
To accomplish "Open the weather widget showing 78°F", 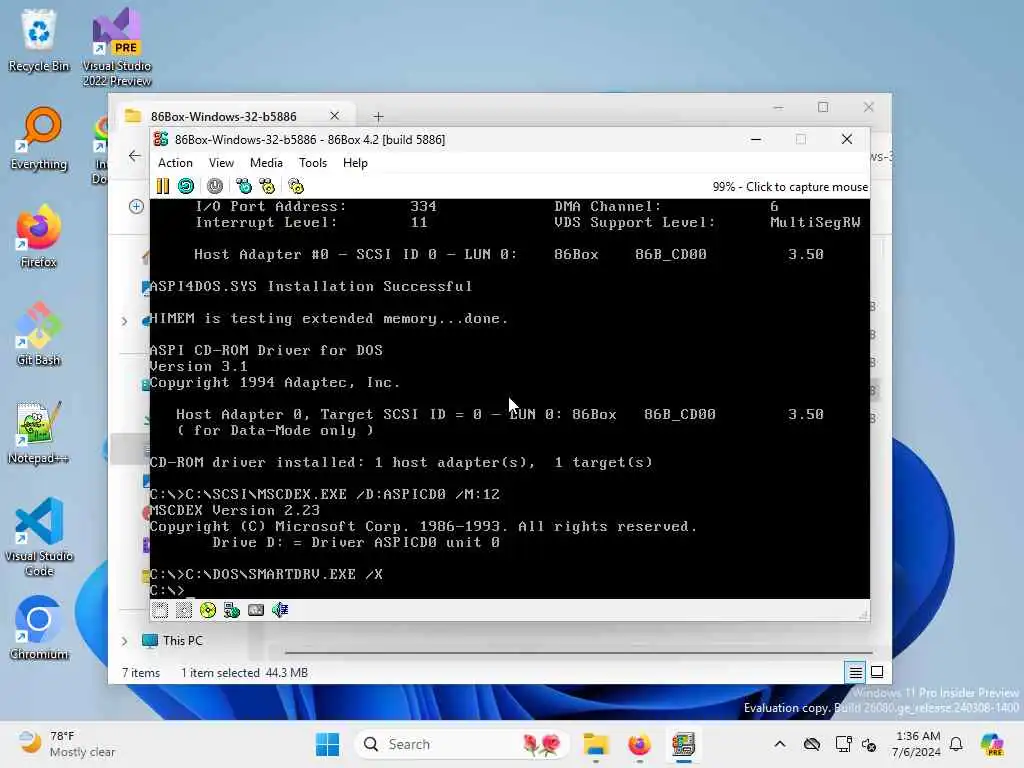I will [x=65, y=744].
